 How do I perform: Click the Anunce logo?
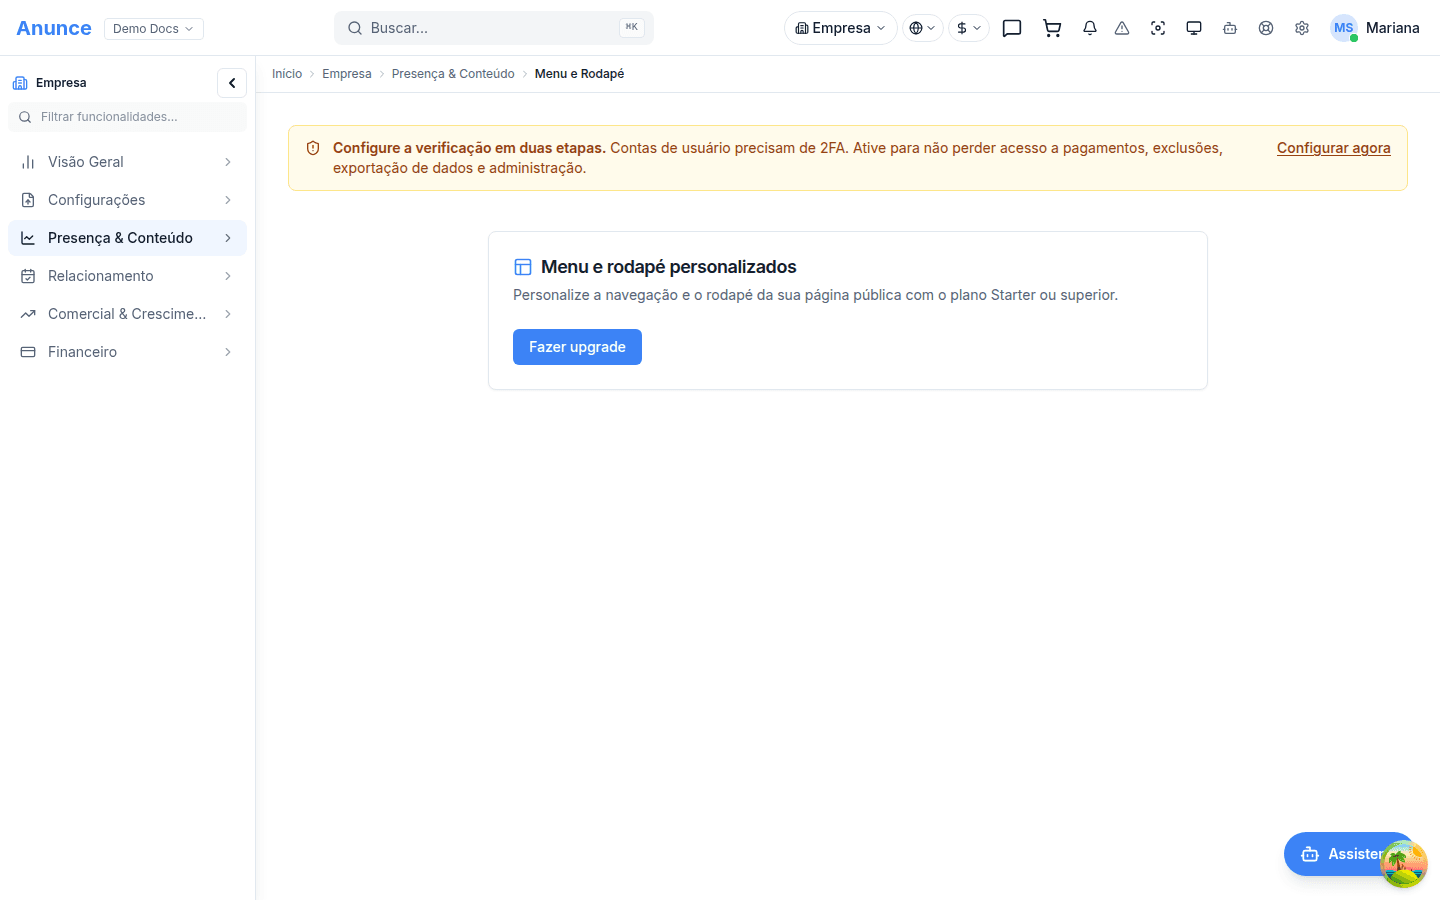[54, 28]
